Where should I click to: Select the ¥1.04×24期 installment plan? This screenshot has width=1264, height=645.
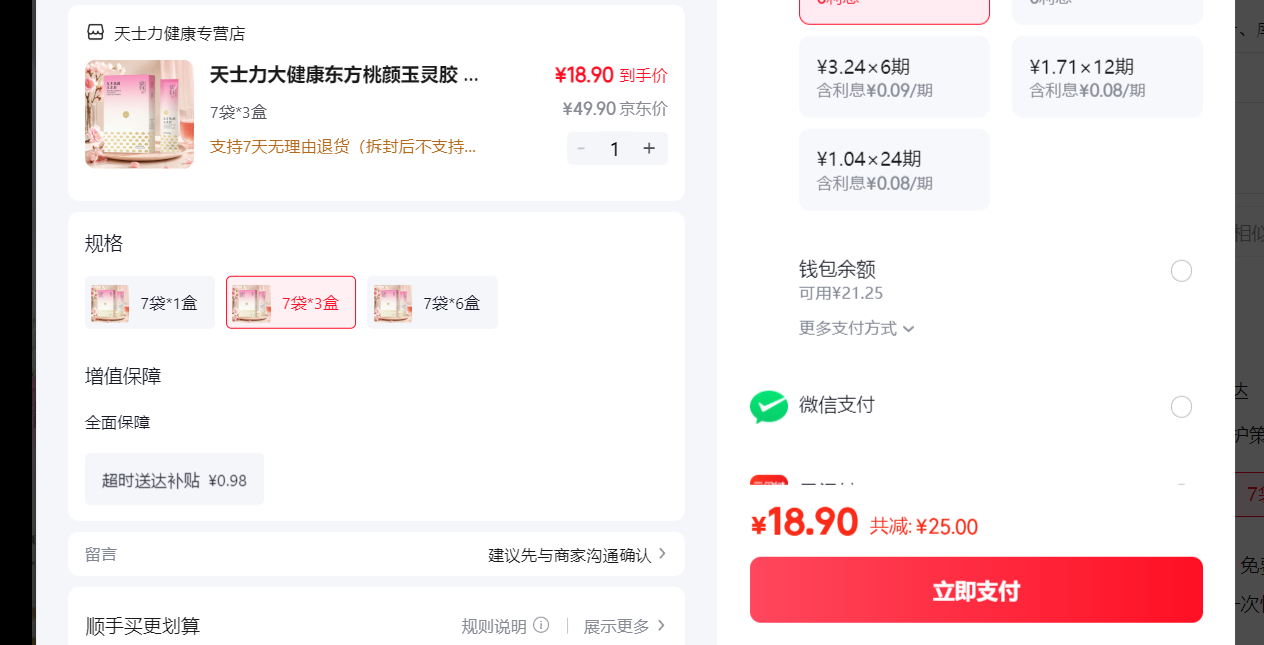(894, 169)
